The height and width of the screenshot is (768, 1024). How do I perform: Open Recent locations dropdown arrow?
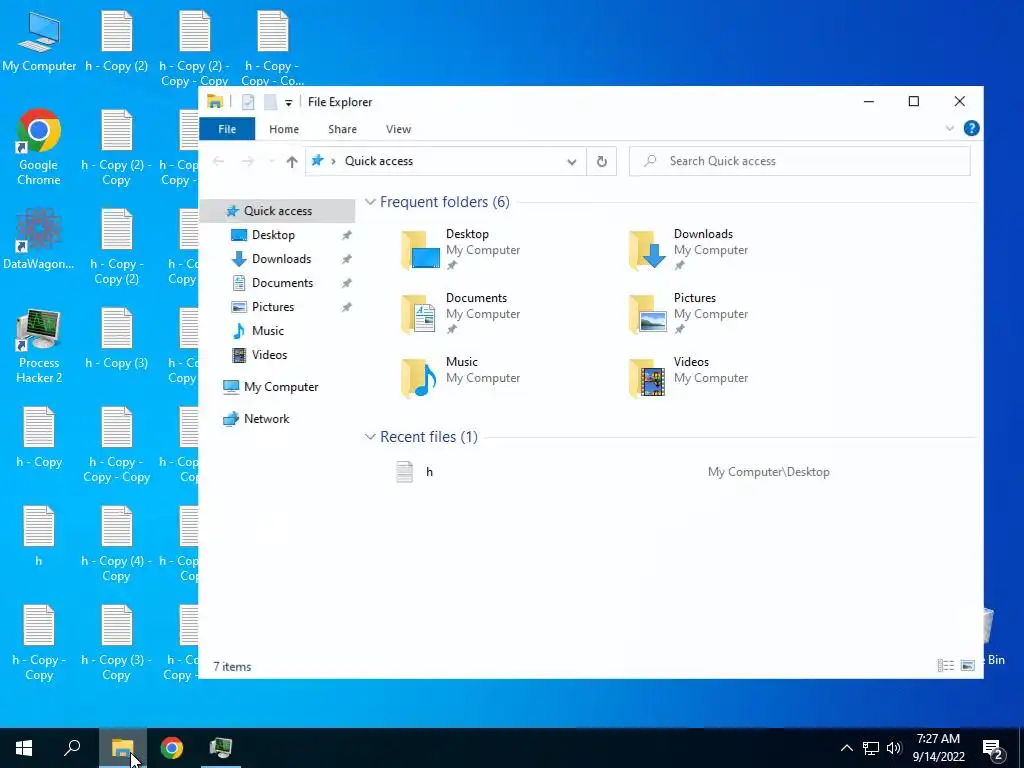pyautogui.click(x=271, y=161)
